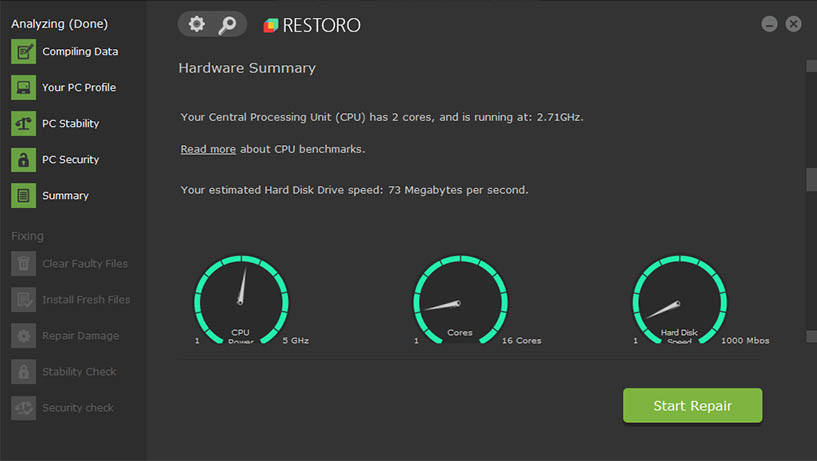Open Your PC Profile section

click(79, 88)
